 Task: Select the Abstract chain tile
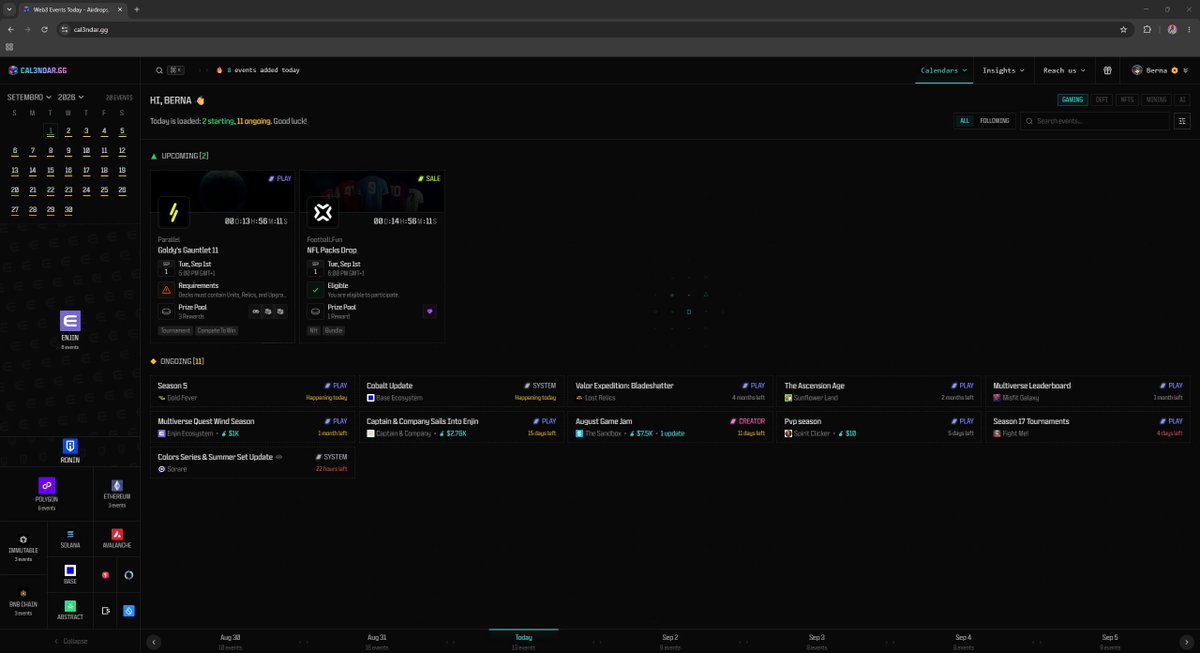(70, 610)
